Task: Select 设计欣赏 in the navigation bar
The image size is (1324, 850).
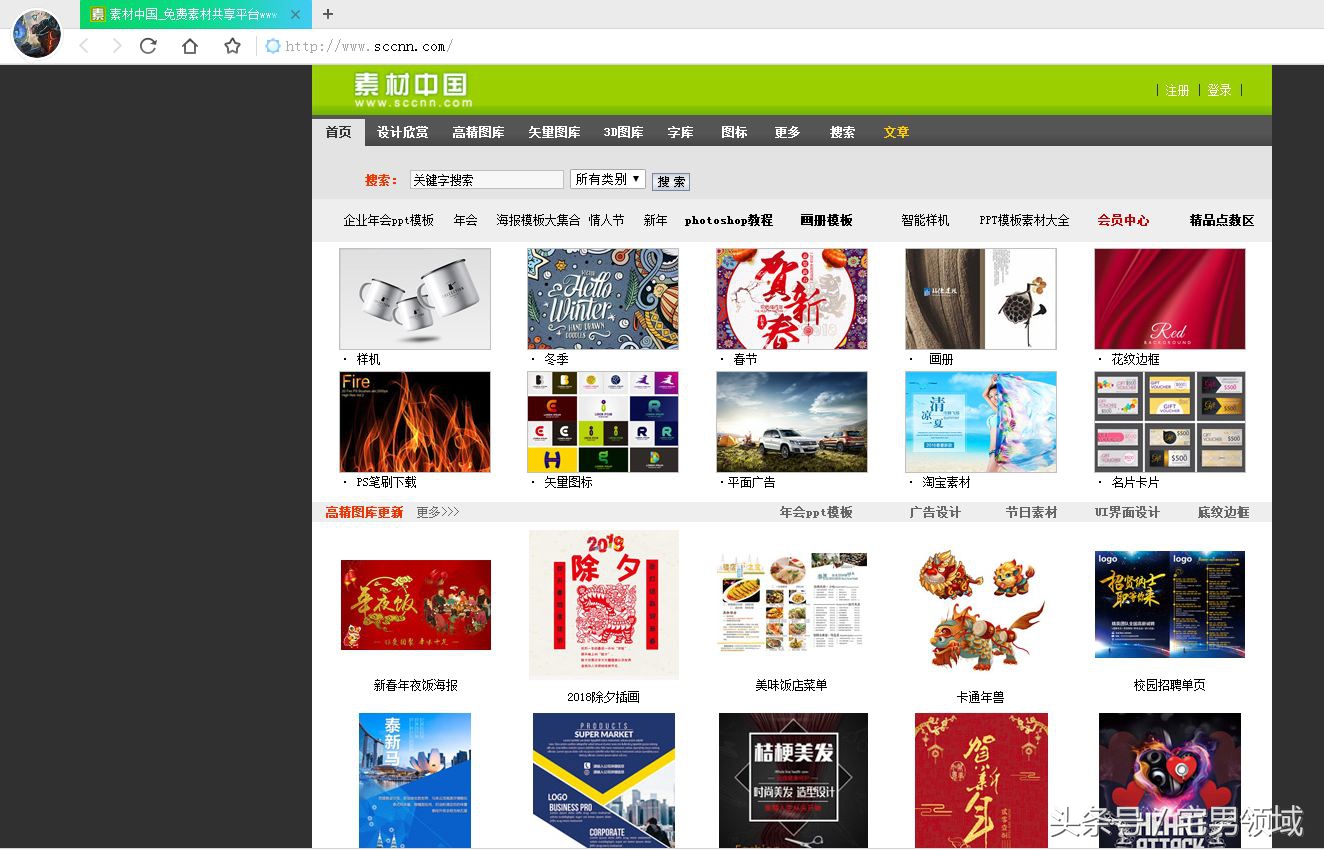Action: (402, 131)
